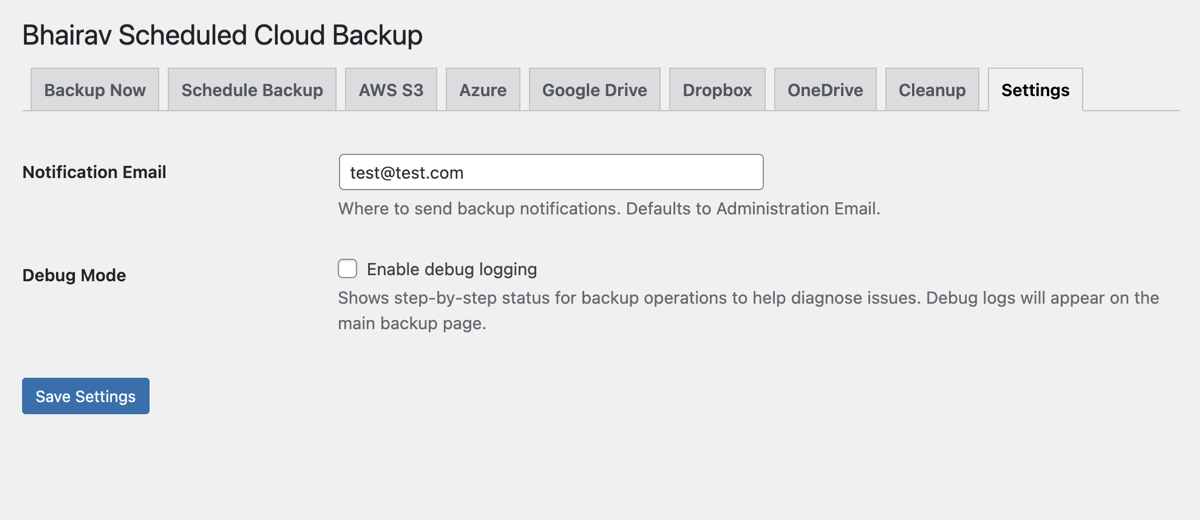The height and width of the screenshot is (520, 1200).
Task: Switch to the OneDrive tab
Action: point(825,90)
